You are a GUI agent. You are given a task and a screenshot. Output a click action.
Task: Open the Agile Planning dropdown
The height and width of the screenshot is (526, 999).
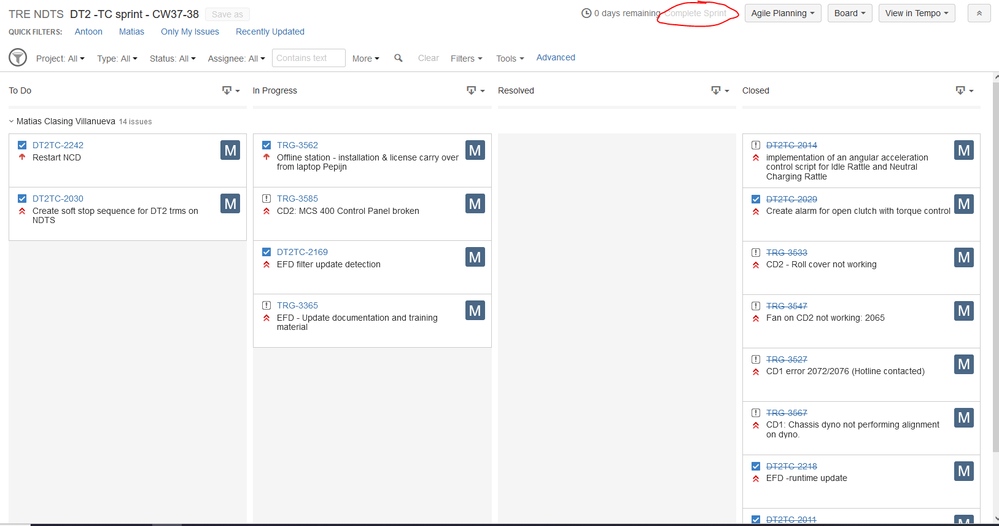782,13
